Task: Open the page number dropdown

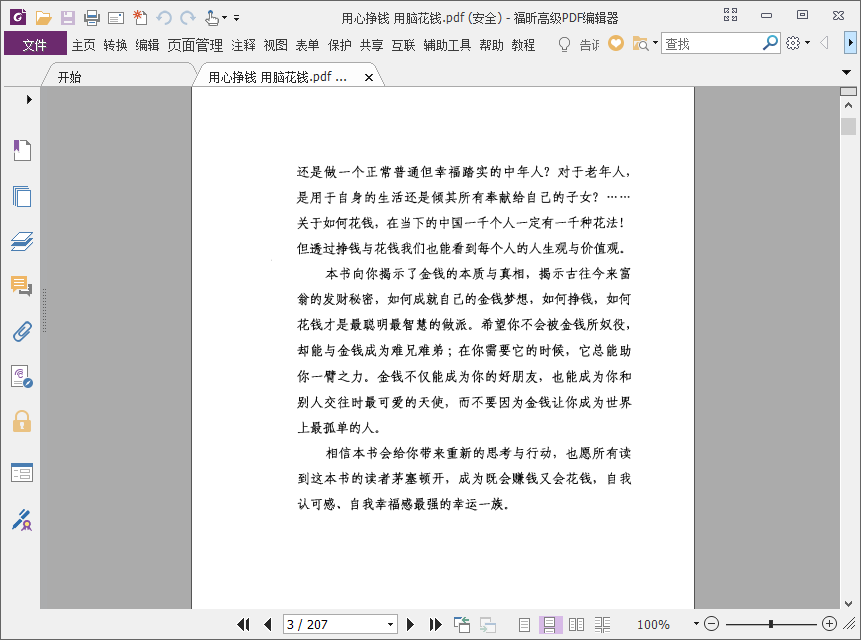Action: 390,625
